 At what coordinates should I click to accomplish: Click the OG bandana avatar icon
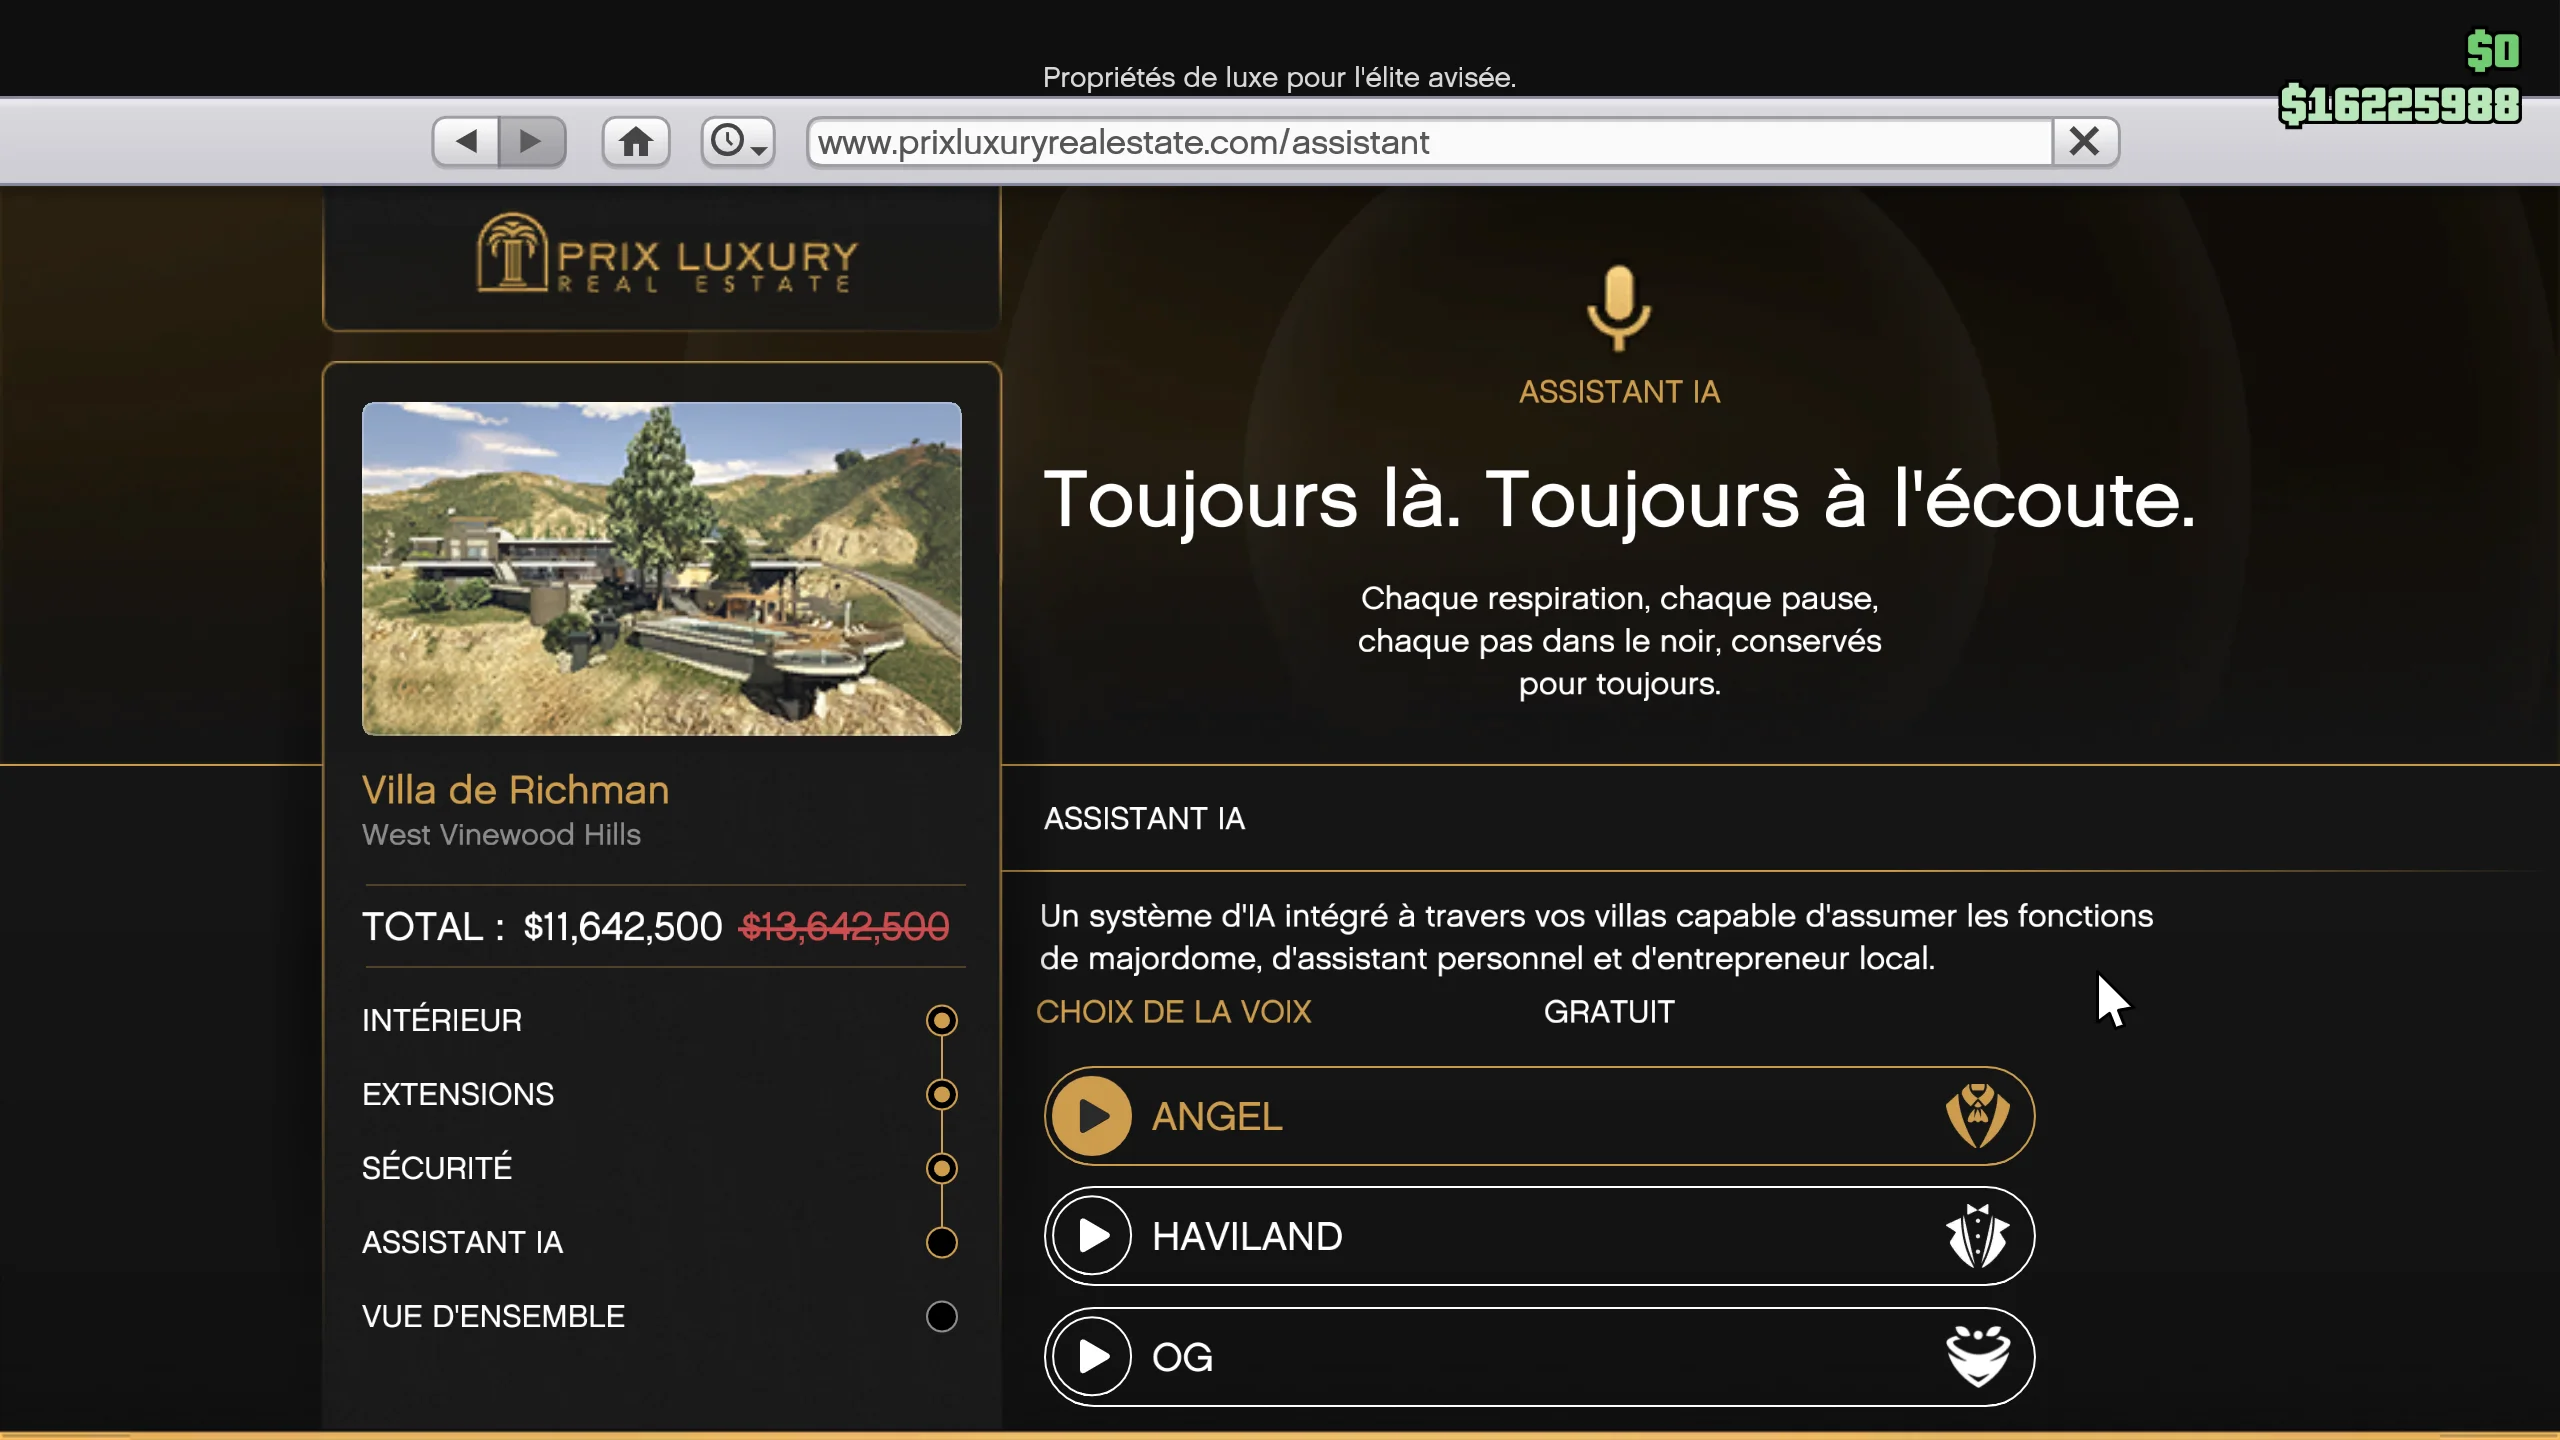pos(1977,1357)
